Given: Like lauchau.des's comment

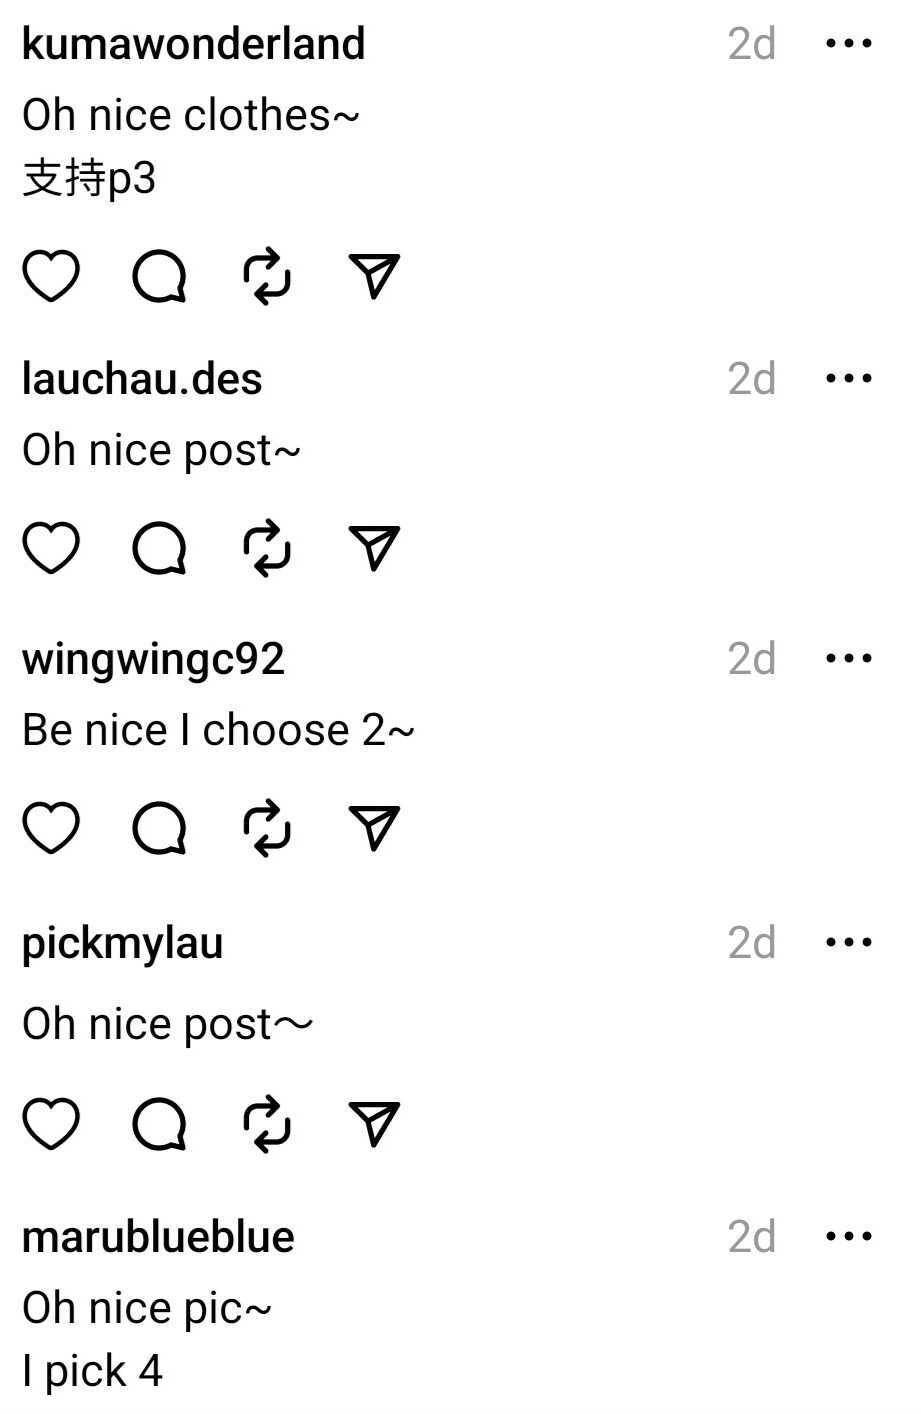Looking at the screenshot, I should (51, 548).
